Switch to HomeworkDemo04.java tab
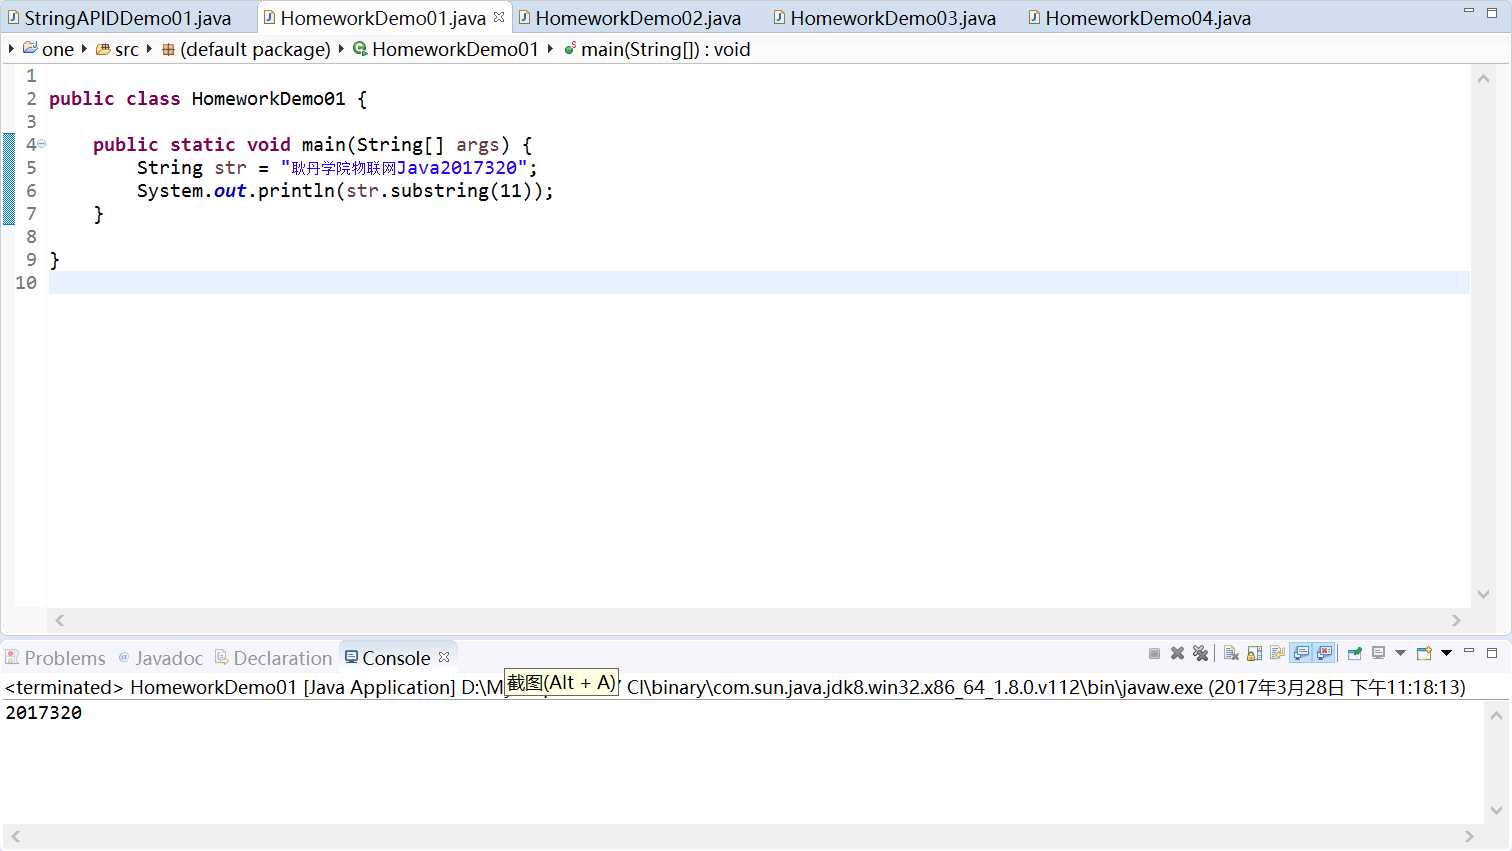Image resolution: width=1512 pixels, height=851 pixels. tap(1148, 18)
